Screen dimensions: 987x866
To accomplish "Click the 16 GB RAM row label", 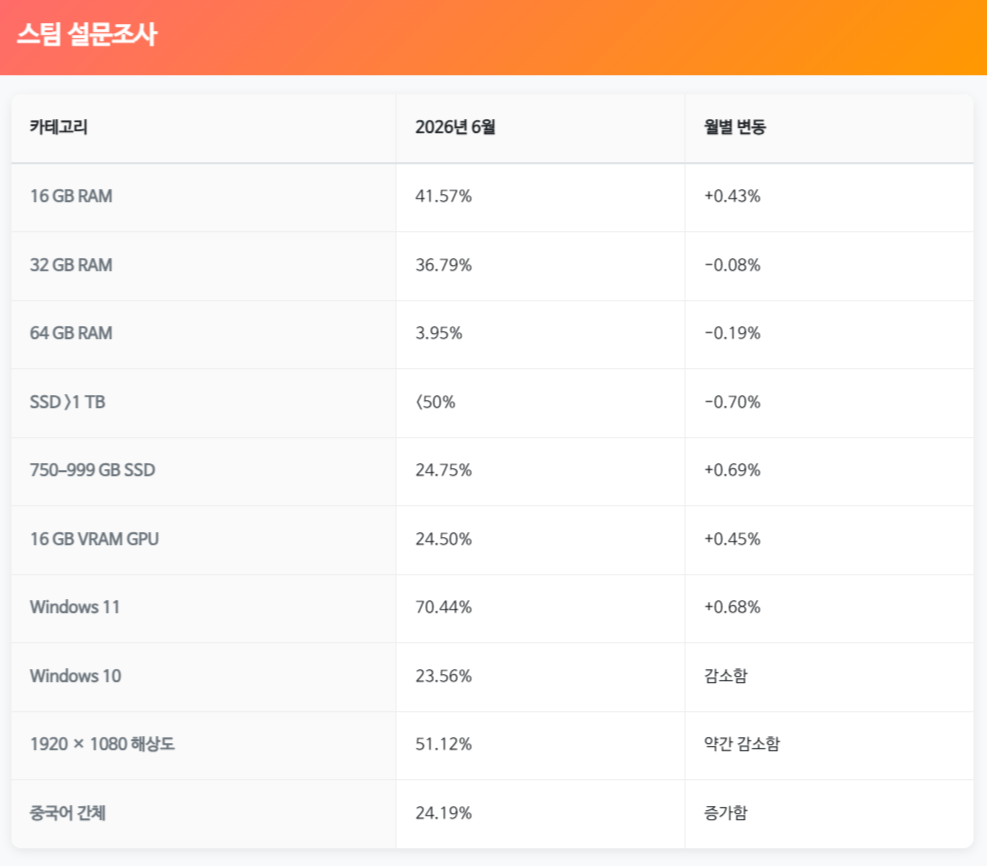I will pyautogui.click(x=71, y=196).
